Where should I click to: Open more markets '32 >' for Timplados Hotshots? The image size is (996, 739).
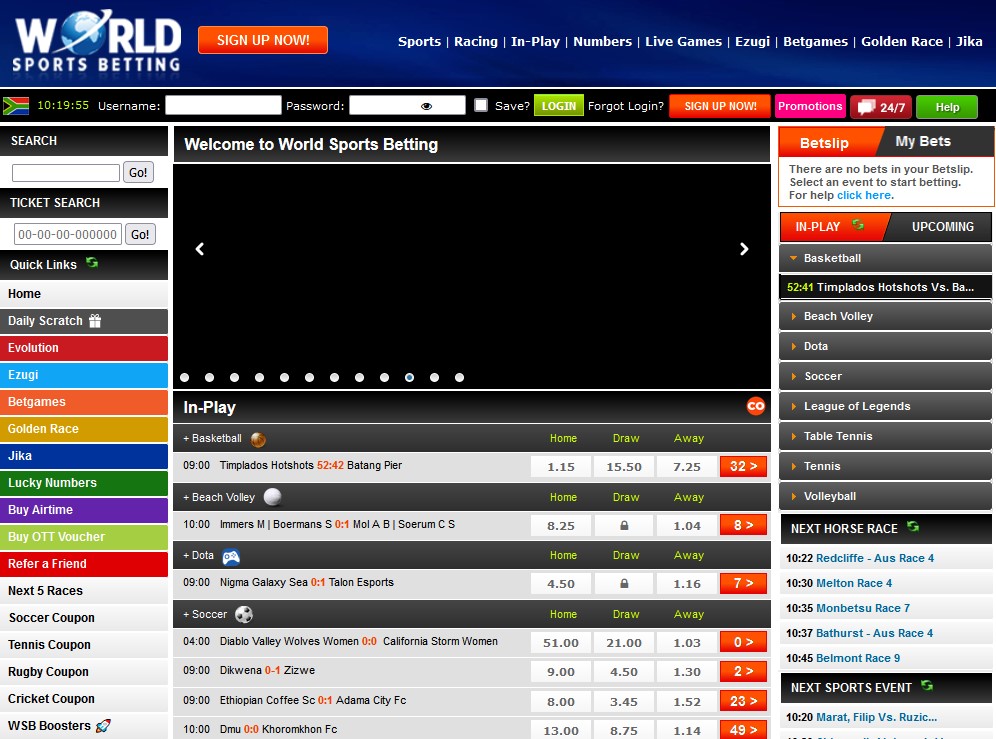(x=743, y=466)
